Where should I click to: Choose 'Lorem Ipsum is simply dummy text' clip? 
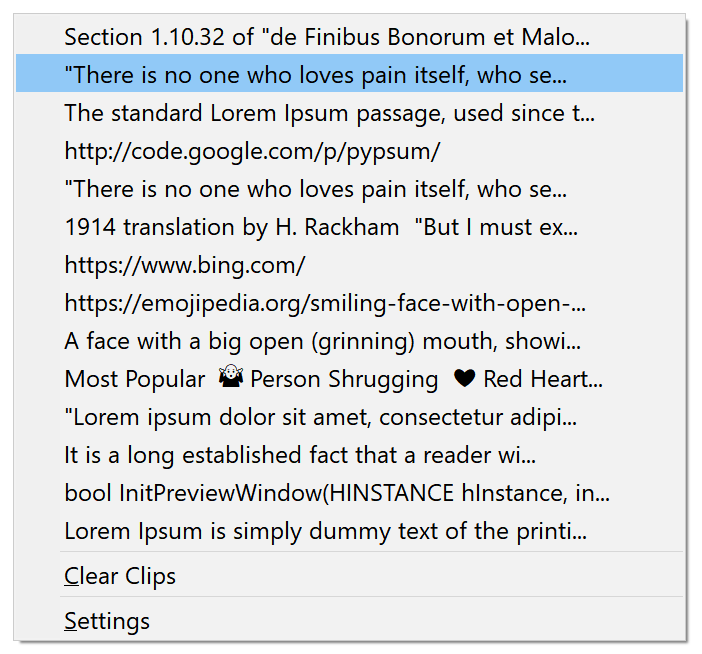coord(349,531)
